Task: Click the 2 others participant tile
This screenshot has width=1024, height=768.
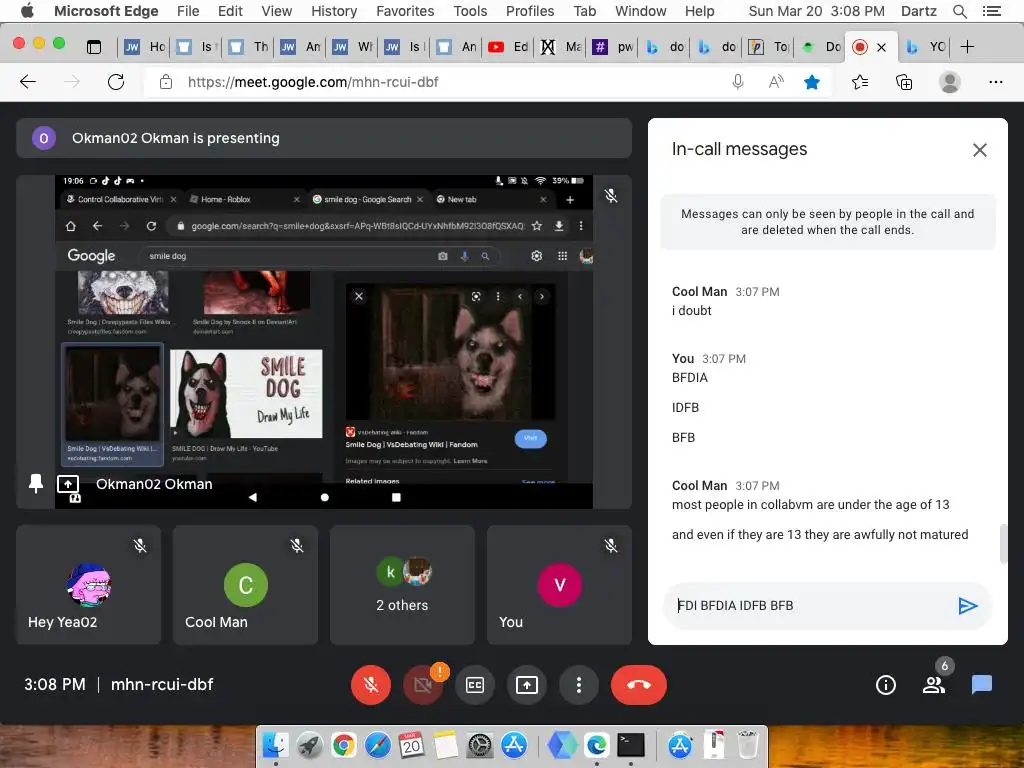Action: click(x=402, y=584)
